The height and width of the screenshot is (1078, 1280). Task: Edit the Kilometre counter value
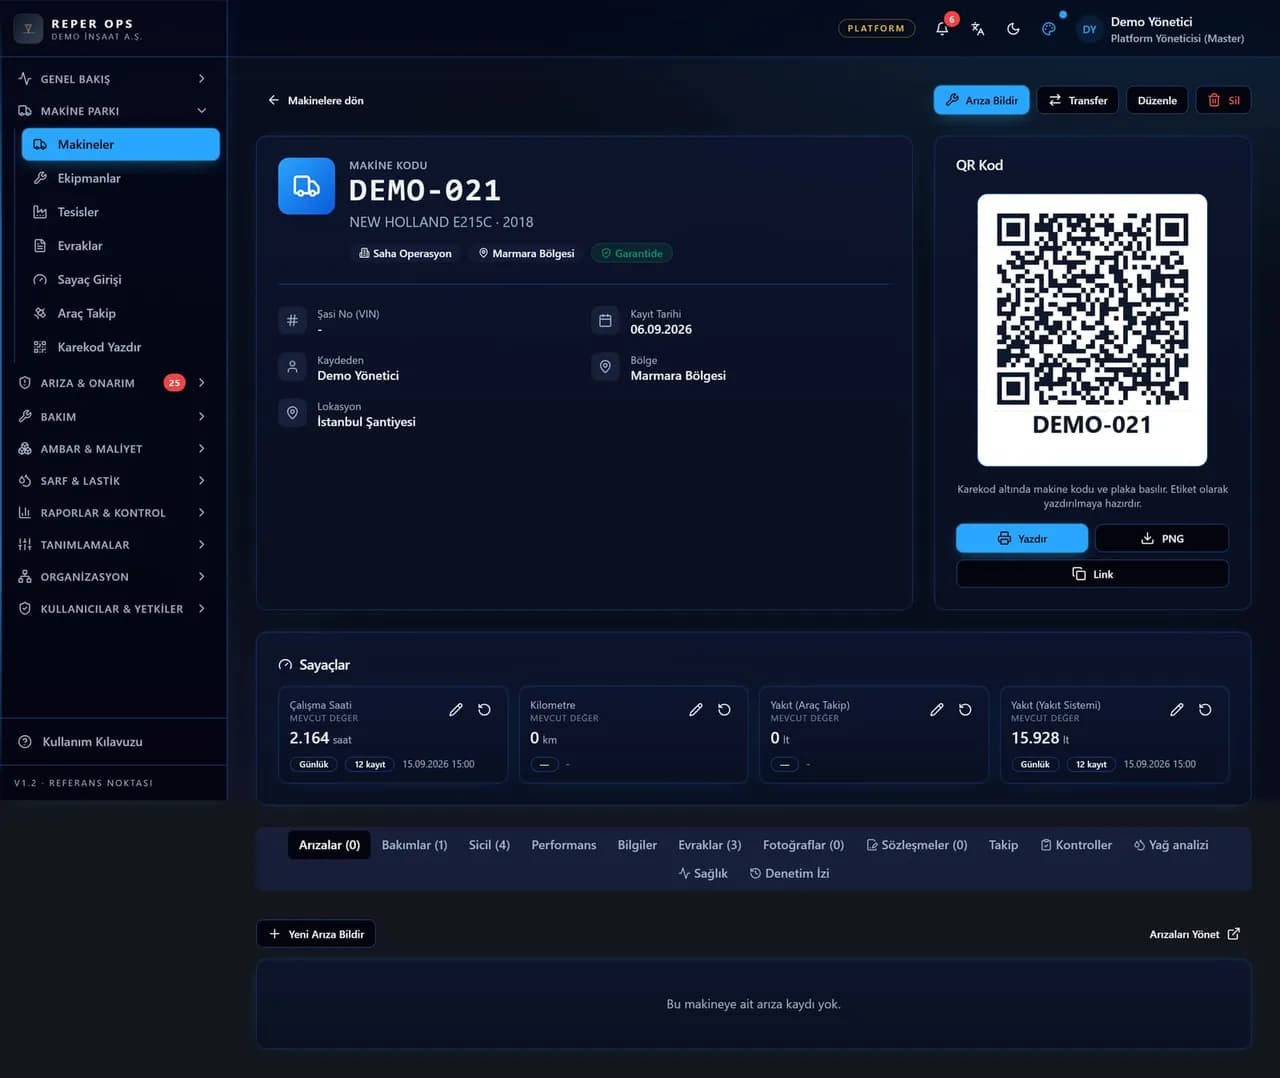tap(696, 709)
